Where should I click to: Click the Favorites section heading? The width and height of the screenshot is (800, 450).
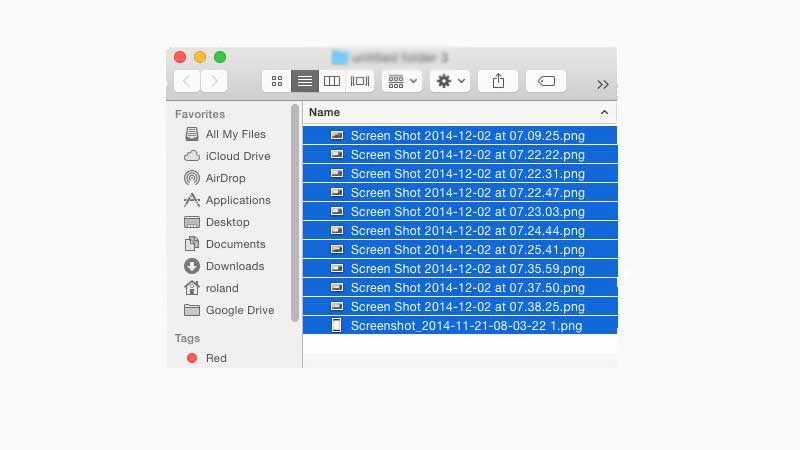pos(200,114)
